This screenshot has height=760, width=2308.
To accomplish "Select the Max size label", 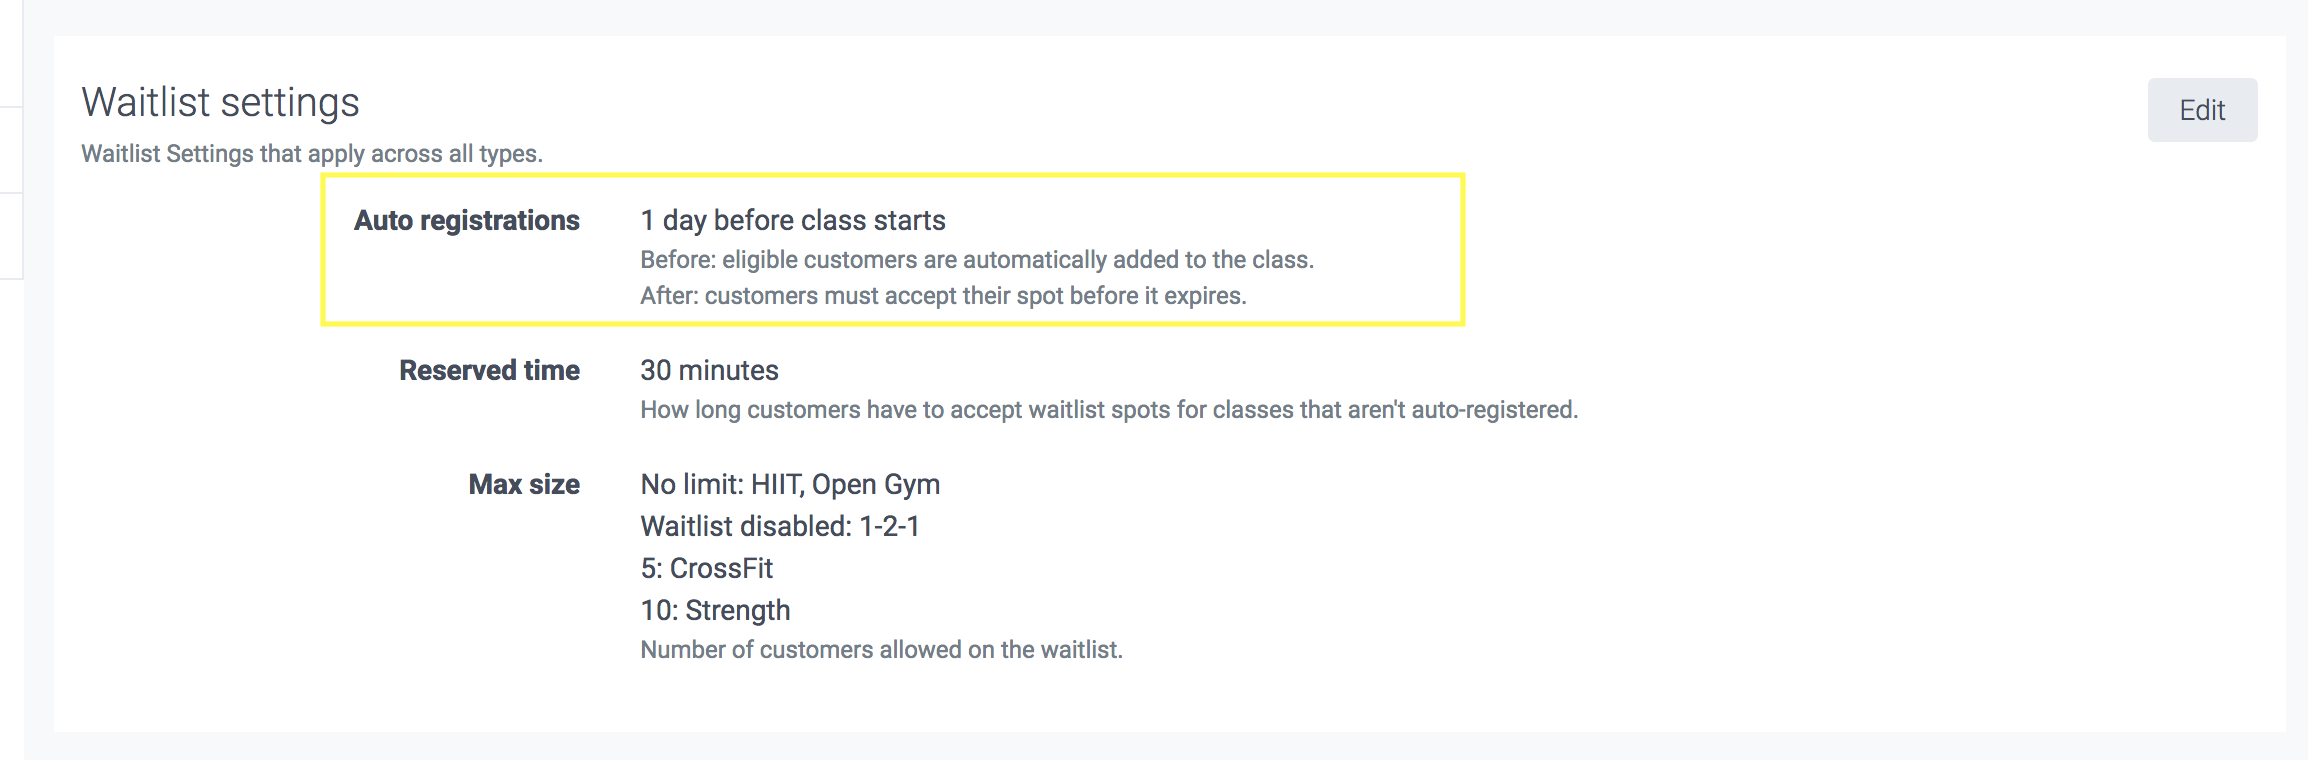I will (524, 484).
